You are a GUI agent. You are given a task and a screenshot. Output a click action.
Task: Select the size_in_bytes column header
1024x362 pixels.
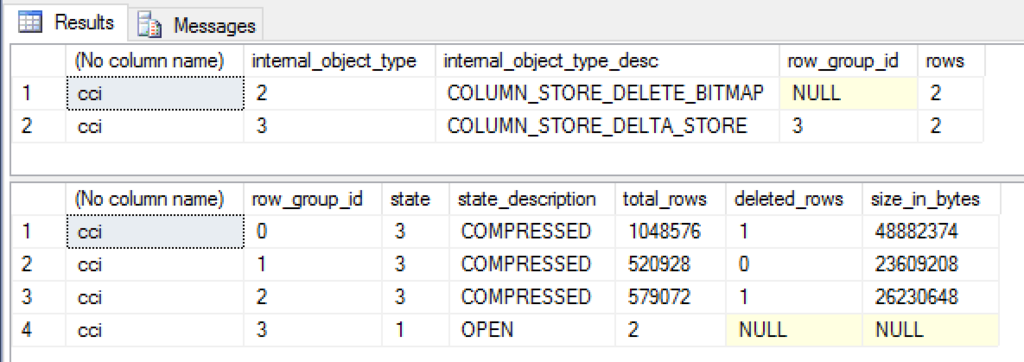click(x=931, y=199)
